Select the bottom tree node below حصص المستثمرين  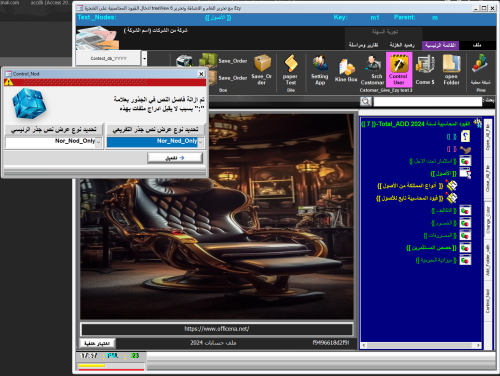436,260
